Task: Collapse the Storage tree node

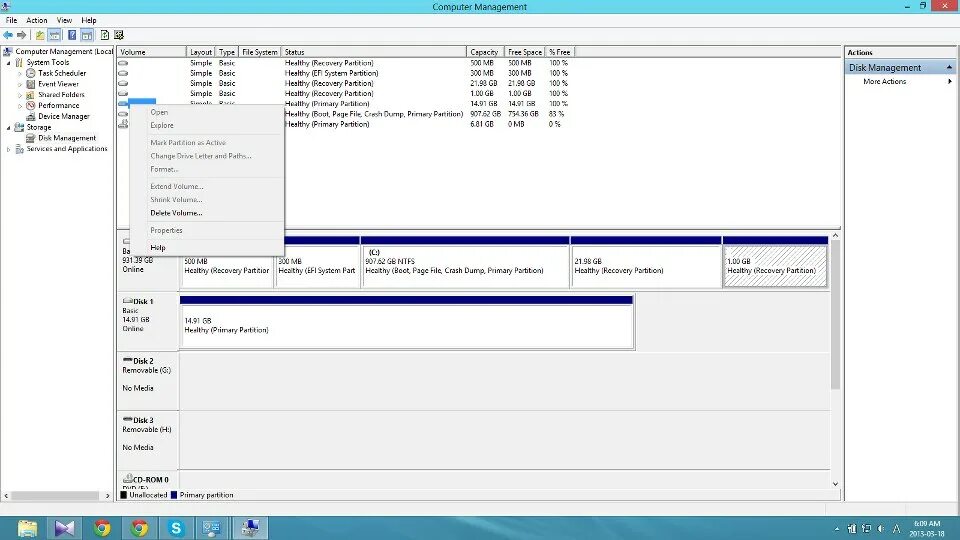Action: (9, 127)
